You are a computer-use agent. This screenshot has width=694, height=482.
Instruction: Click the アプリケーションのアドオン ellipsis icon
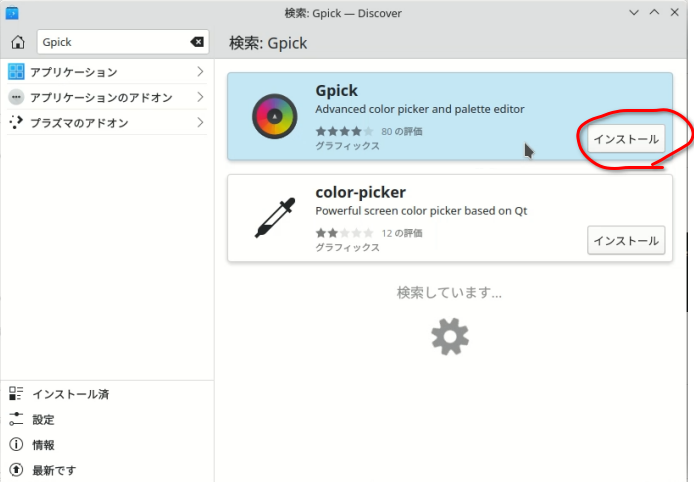coord(16,97)
